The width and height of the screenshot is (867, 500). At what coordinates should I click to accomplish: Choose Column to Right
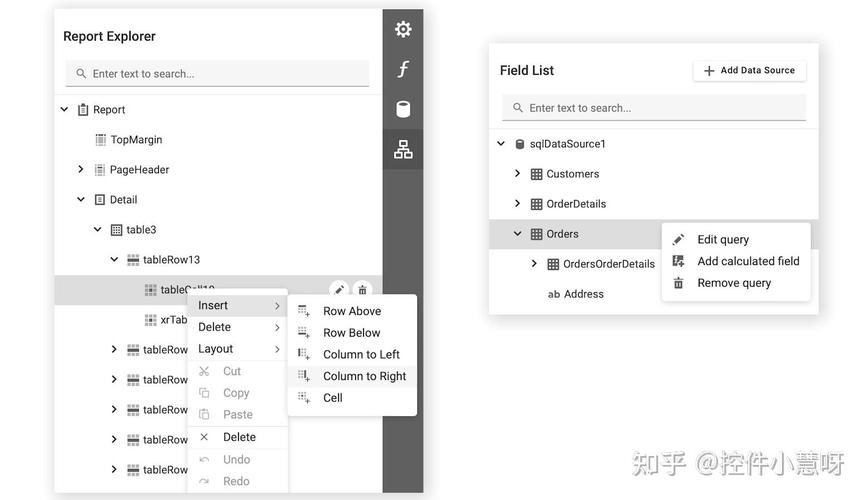pyautogui.click(x=352, y=376)
